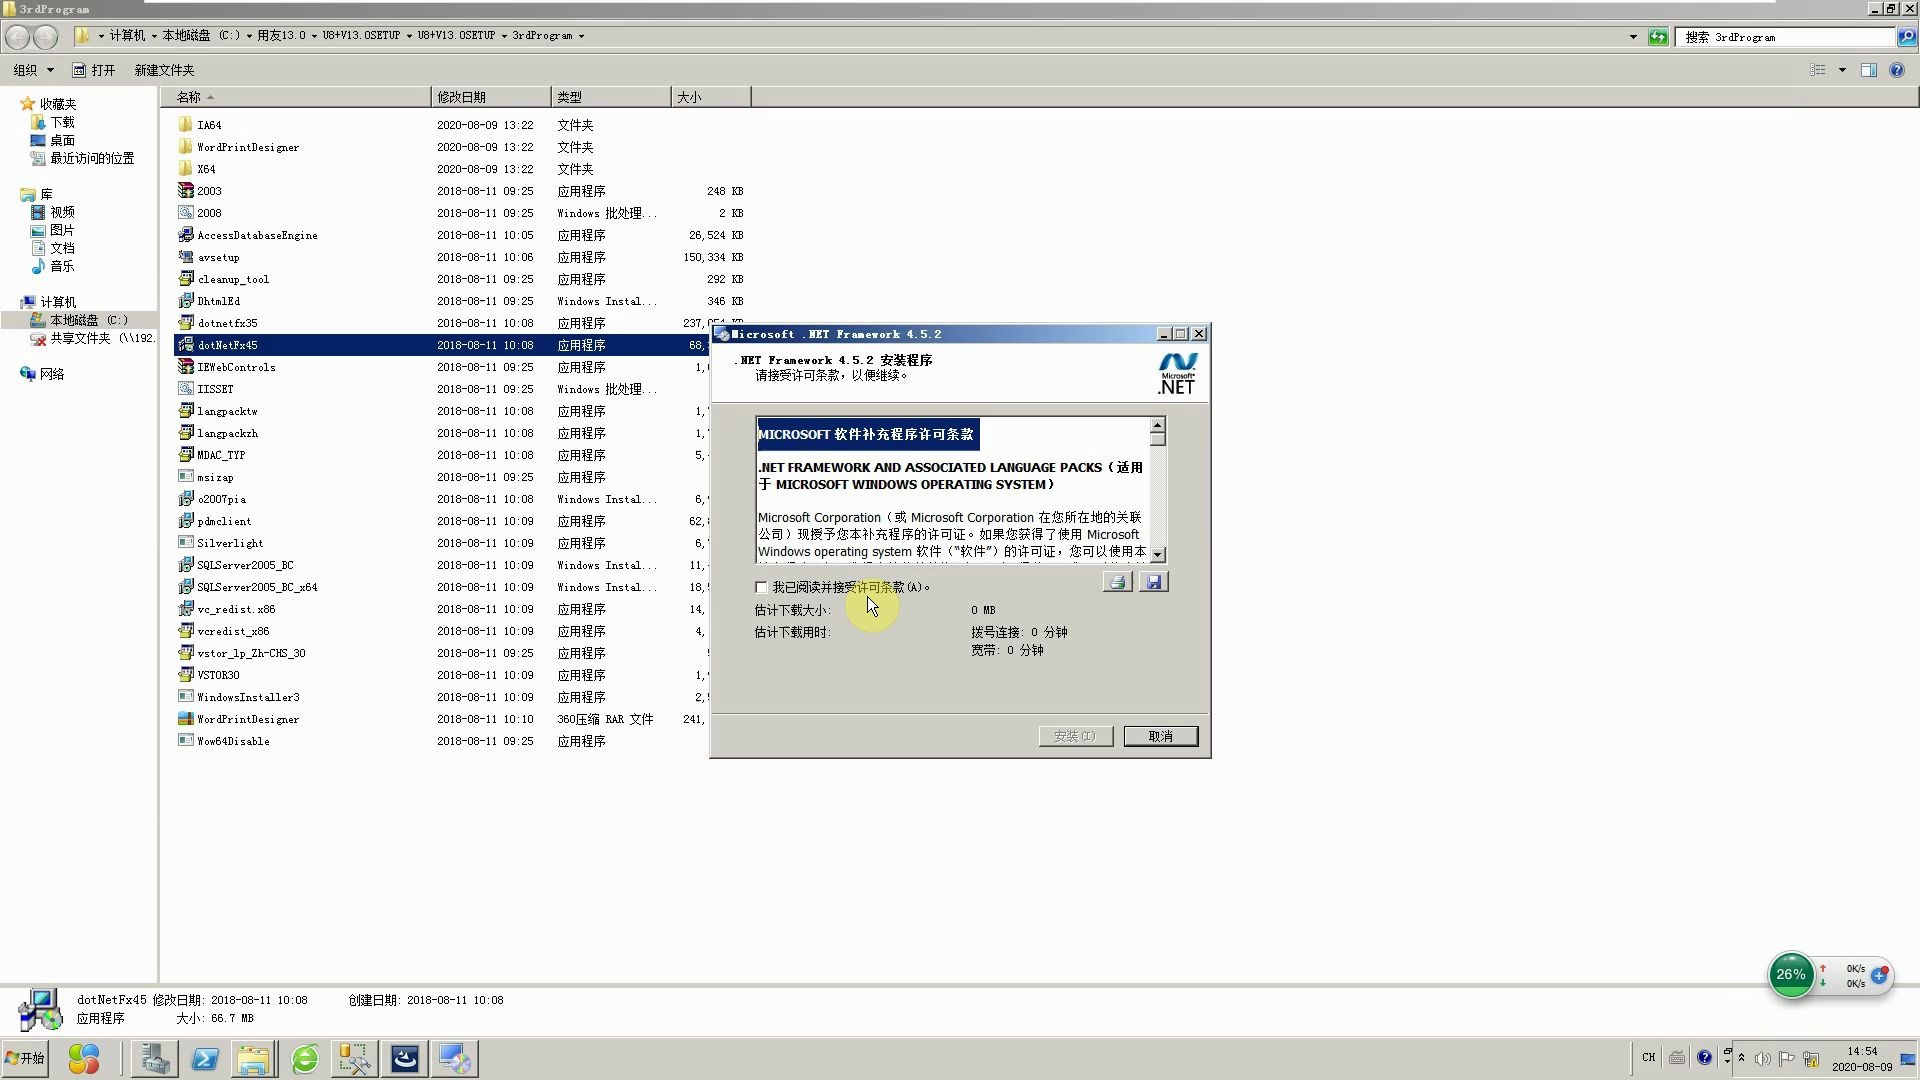Viewport: 1920px width, 1080px height.
Task: Click the 取消 cancel button
Action: 1160,736
